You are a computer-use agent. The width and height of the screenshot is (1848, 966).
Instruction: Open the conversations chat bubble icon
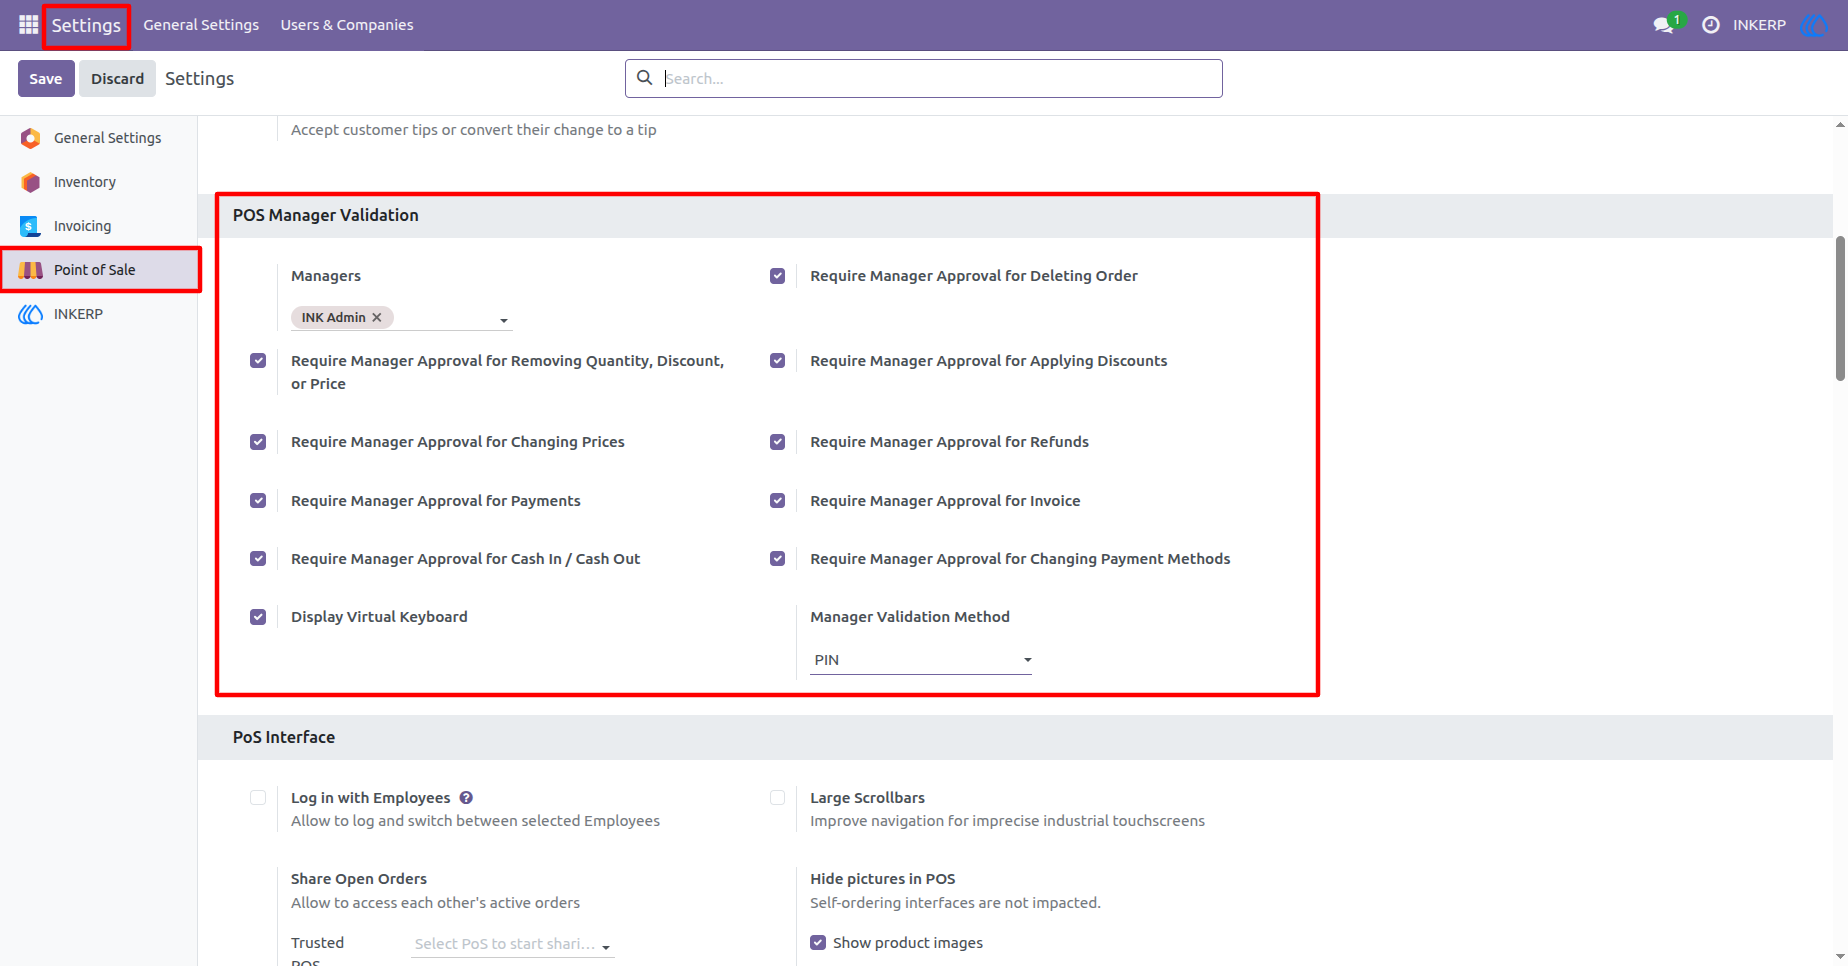coord(1664,25)
